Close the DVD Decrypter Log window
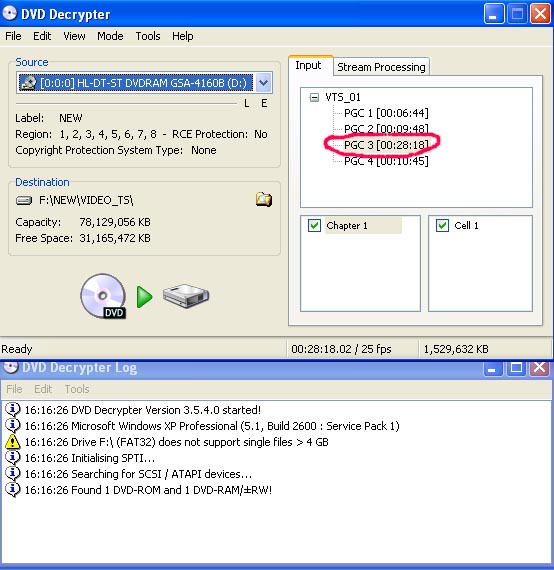 [x=539, y=368]
